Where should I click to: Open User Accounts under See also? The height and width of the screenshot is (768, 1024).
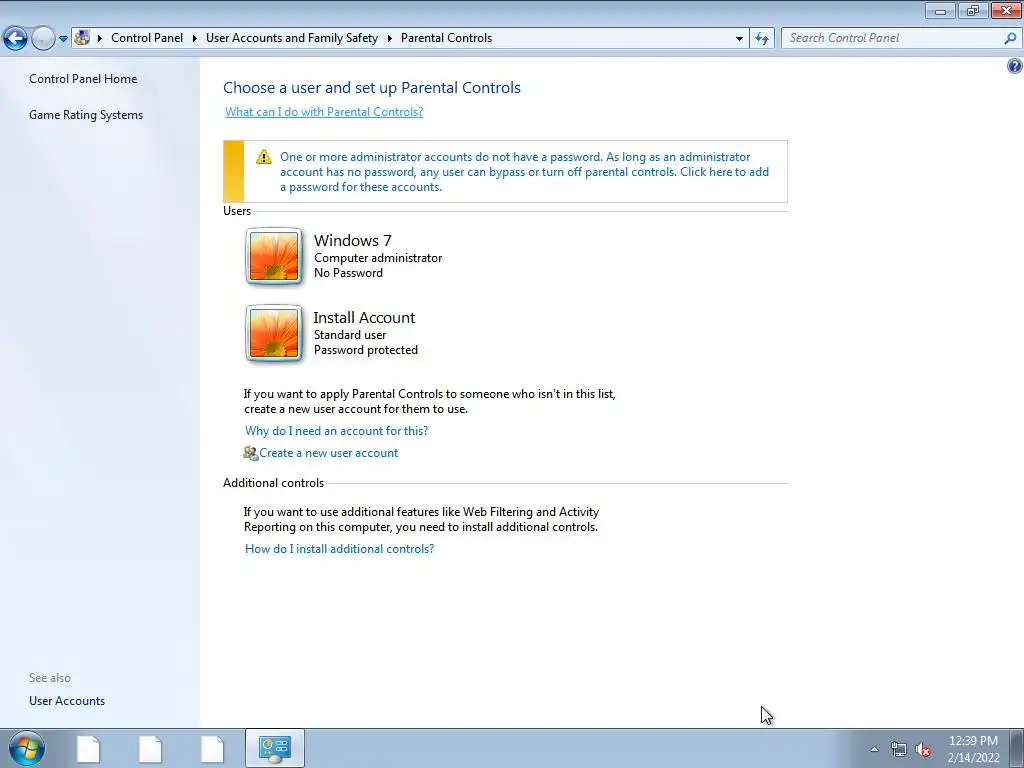67,701
